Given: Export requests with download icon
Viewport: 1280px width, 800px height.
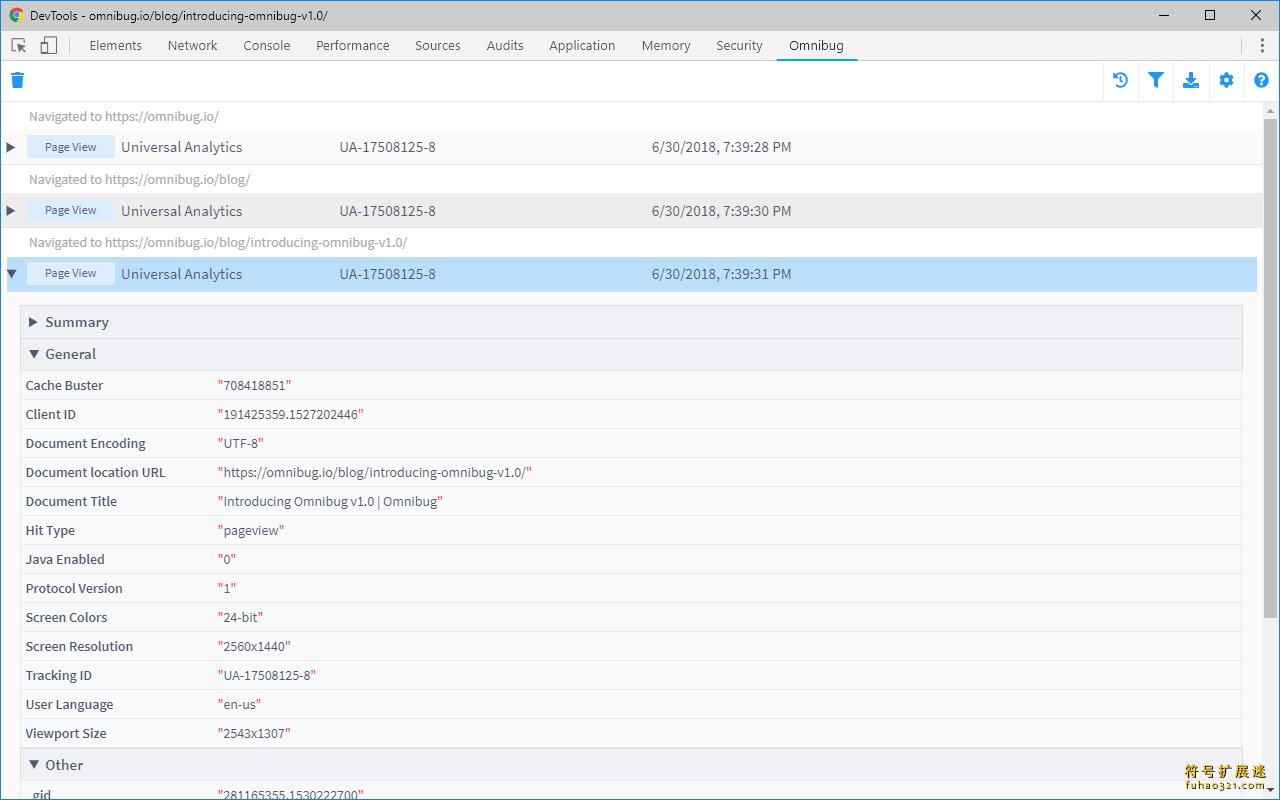Looking at the screenshot, I should (1191, 81).
